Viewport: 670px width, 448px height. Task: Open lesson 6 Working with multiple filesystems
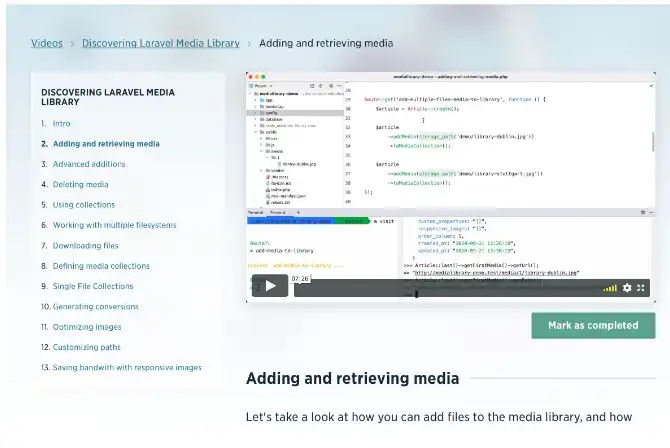(x=115, y=225)
